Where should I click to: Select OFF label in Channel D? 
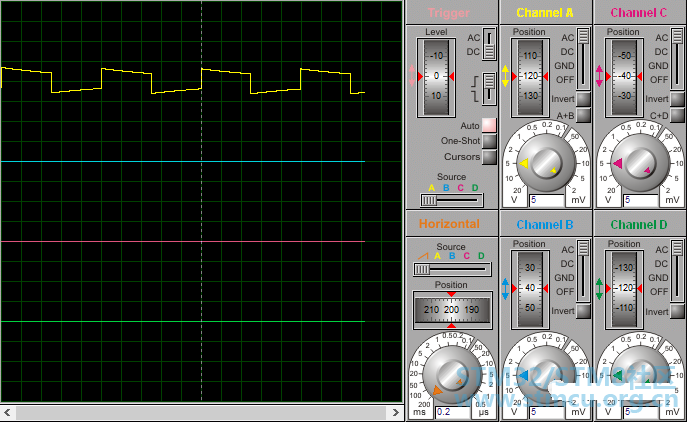[659, 292]
